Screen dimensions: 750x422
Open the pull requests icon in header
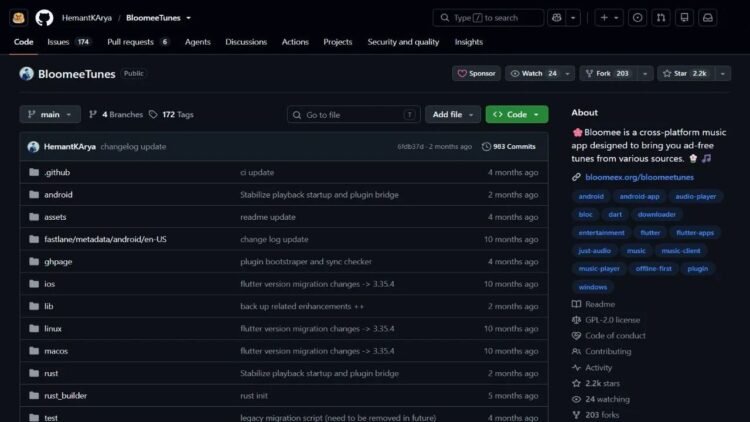pos(661,18)
